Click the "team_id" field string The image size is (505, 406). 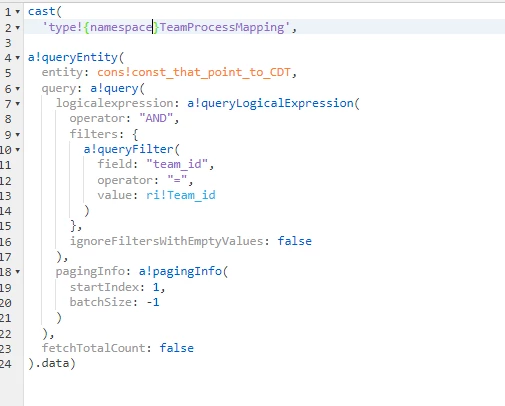pos(177,164)
